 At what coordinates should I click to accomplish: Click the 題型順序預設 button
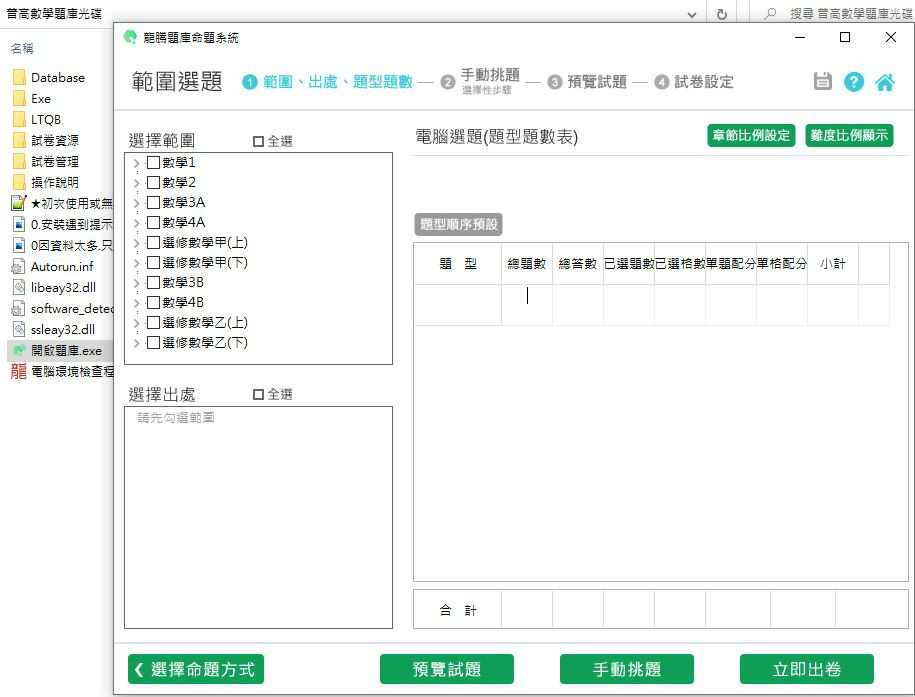coord(459,224)
